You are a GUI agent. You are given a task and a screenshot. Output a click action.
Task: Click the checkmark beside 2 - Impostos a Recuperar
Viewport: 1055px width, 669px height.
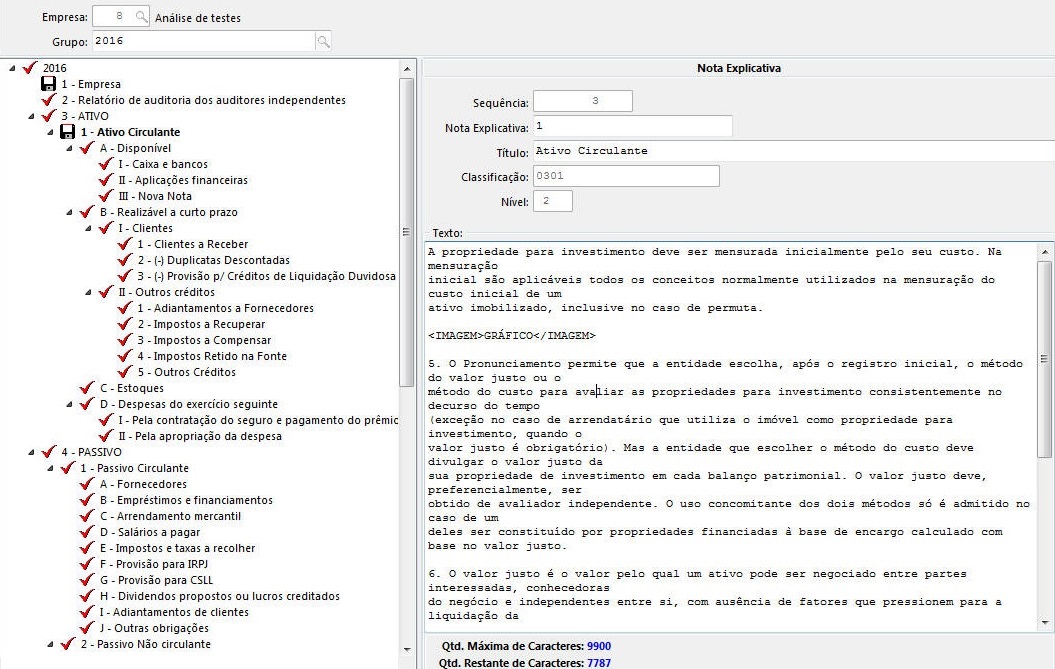click(124, 324)
